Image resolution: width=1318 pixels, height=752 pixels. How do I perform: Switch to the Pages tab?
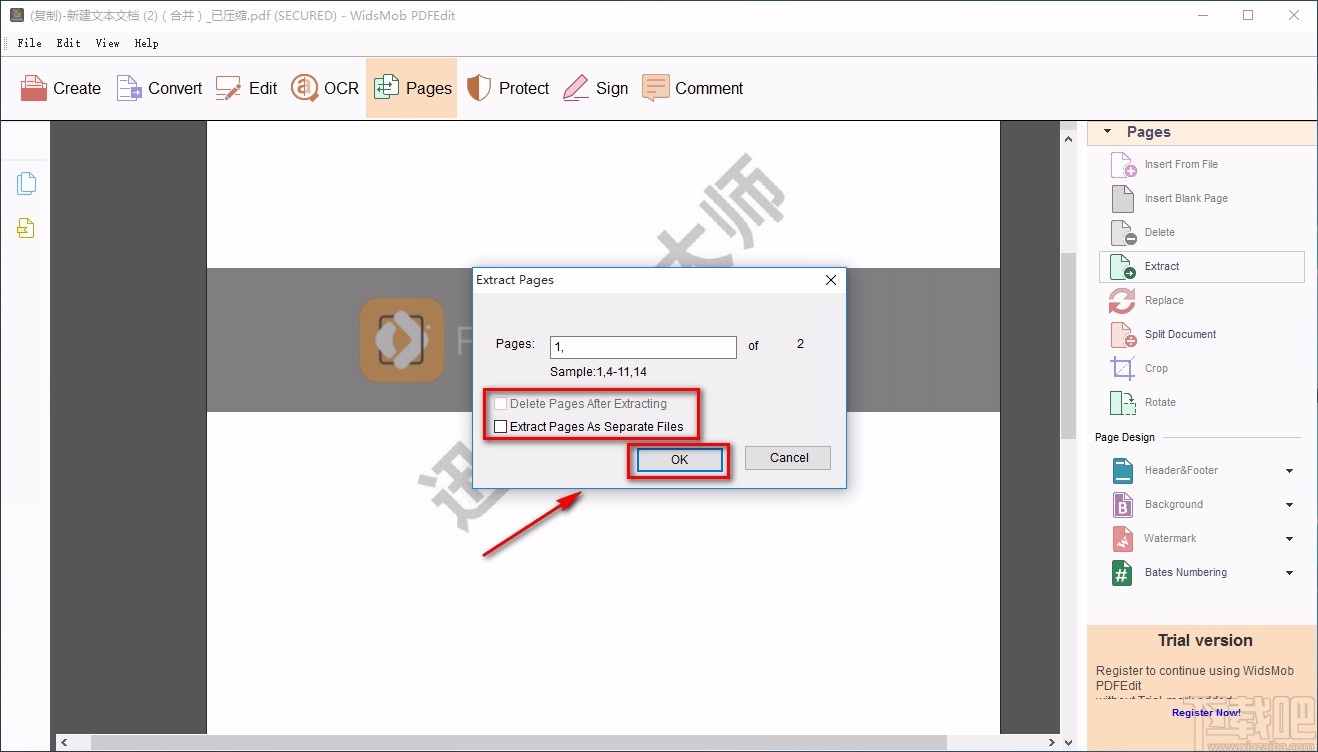click(411, 88)
